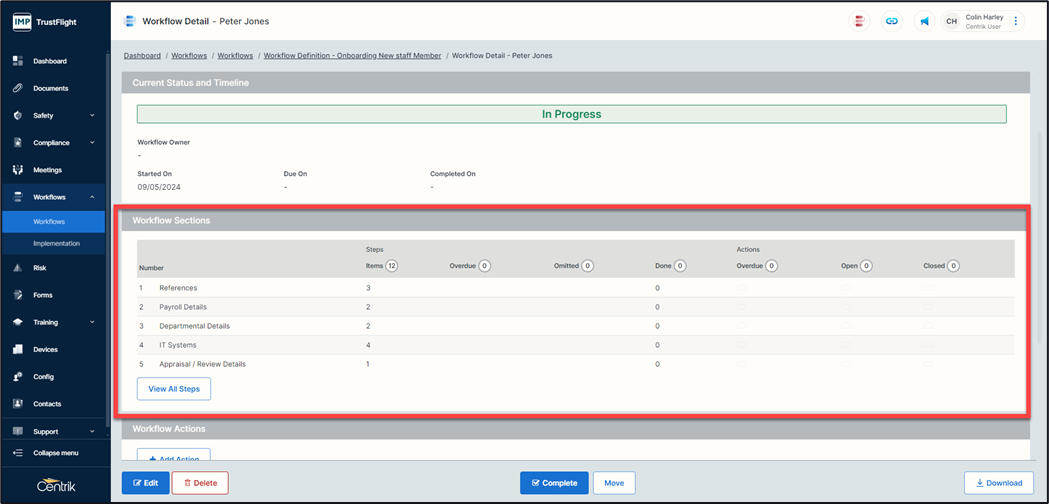Expand the Compliance sidebar submenu

92,143
